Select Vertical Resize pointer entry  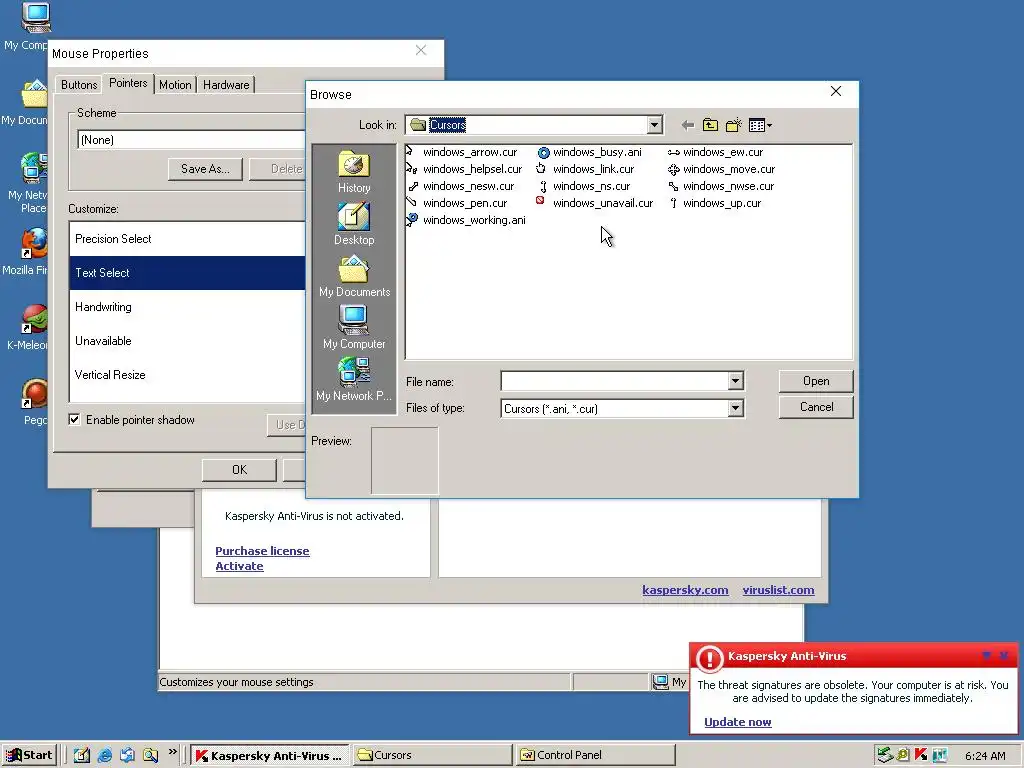coord(187,375)
